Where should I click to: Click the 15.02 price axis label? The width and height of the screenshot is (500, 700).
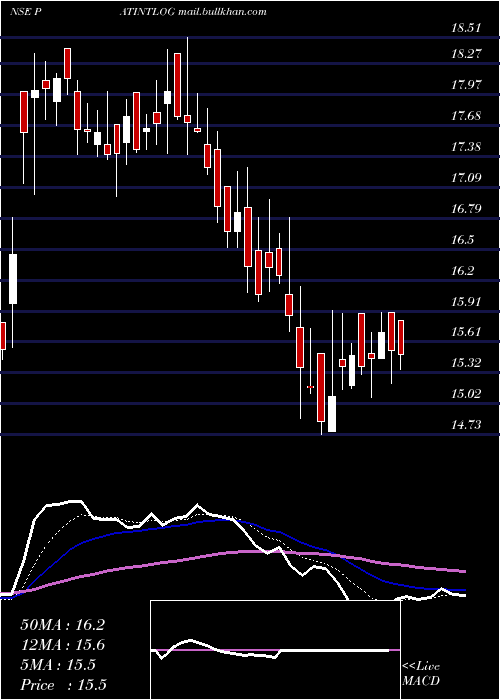[x=466, y=394]
